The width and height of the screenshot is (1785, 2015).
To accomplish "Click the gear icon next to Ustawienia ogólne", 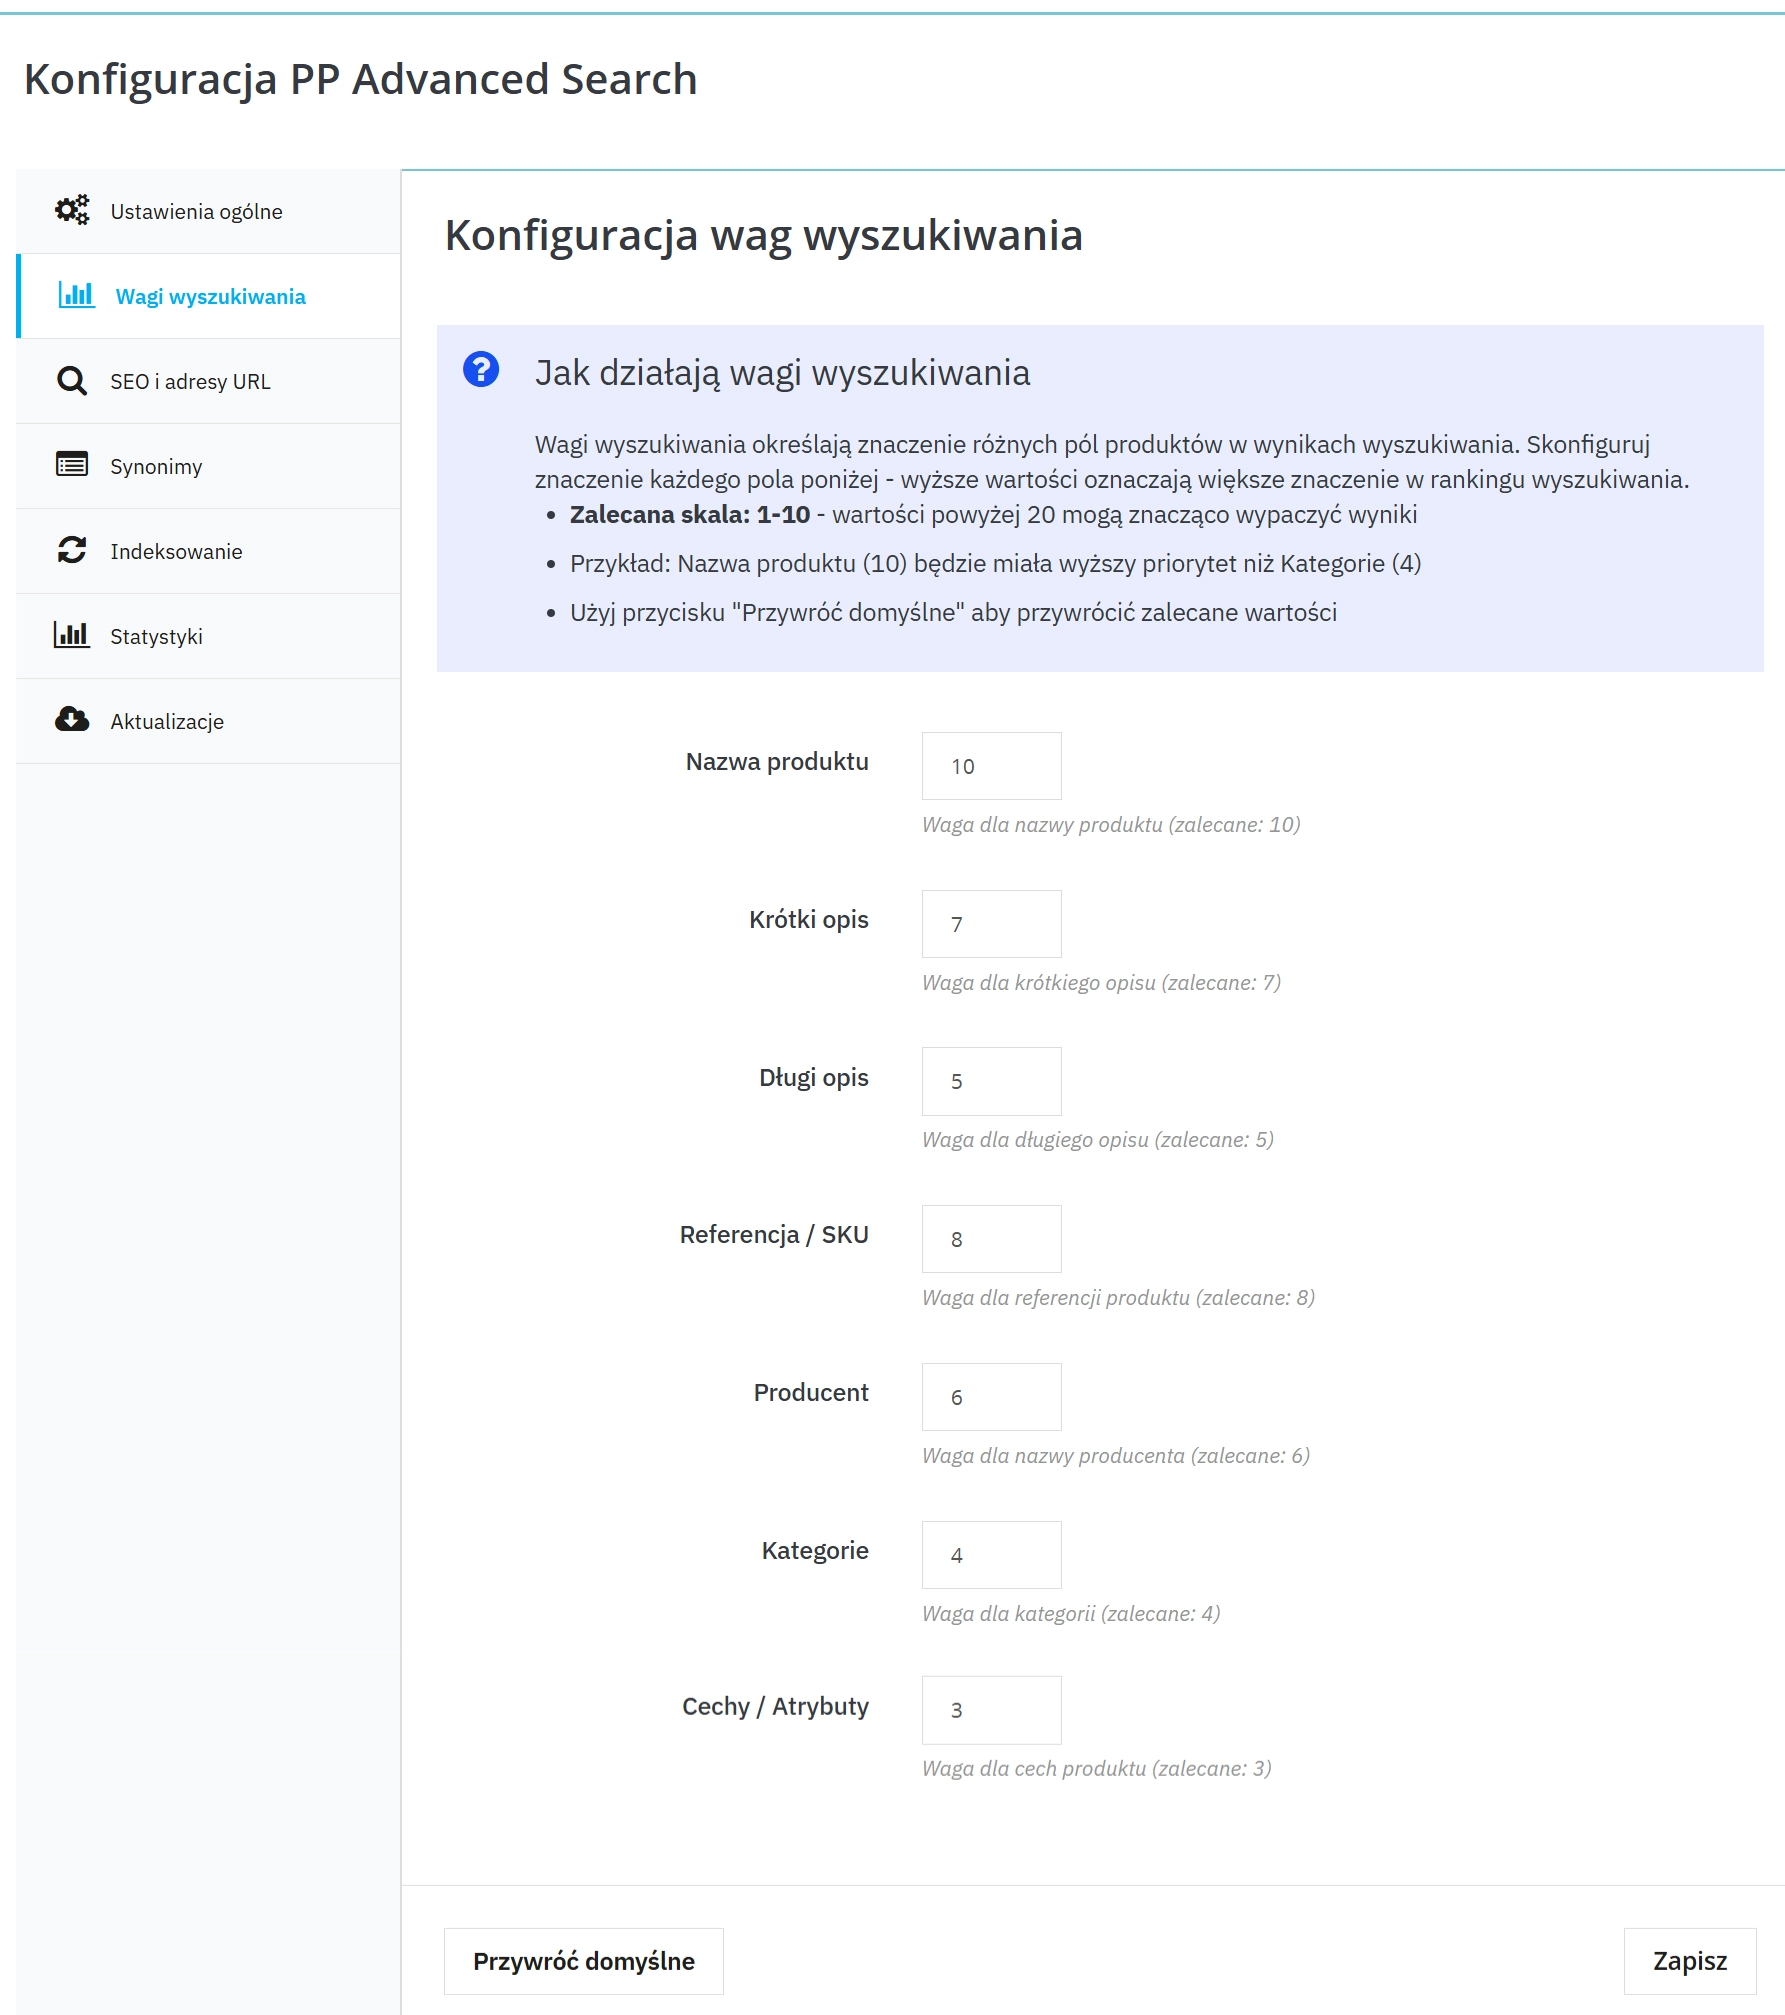I will 71,211.
